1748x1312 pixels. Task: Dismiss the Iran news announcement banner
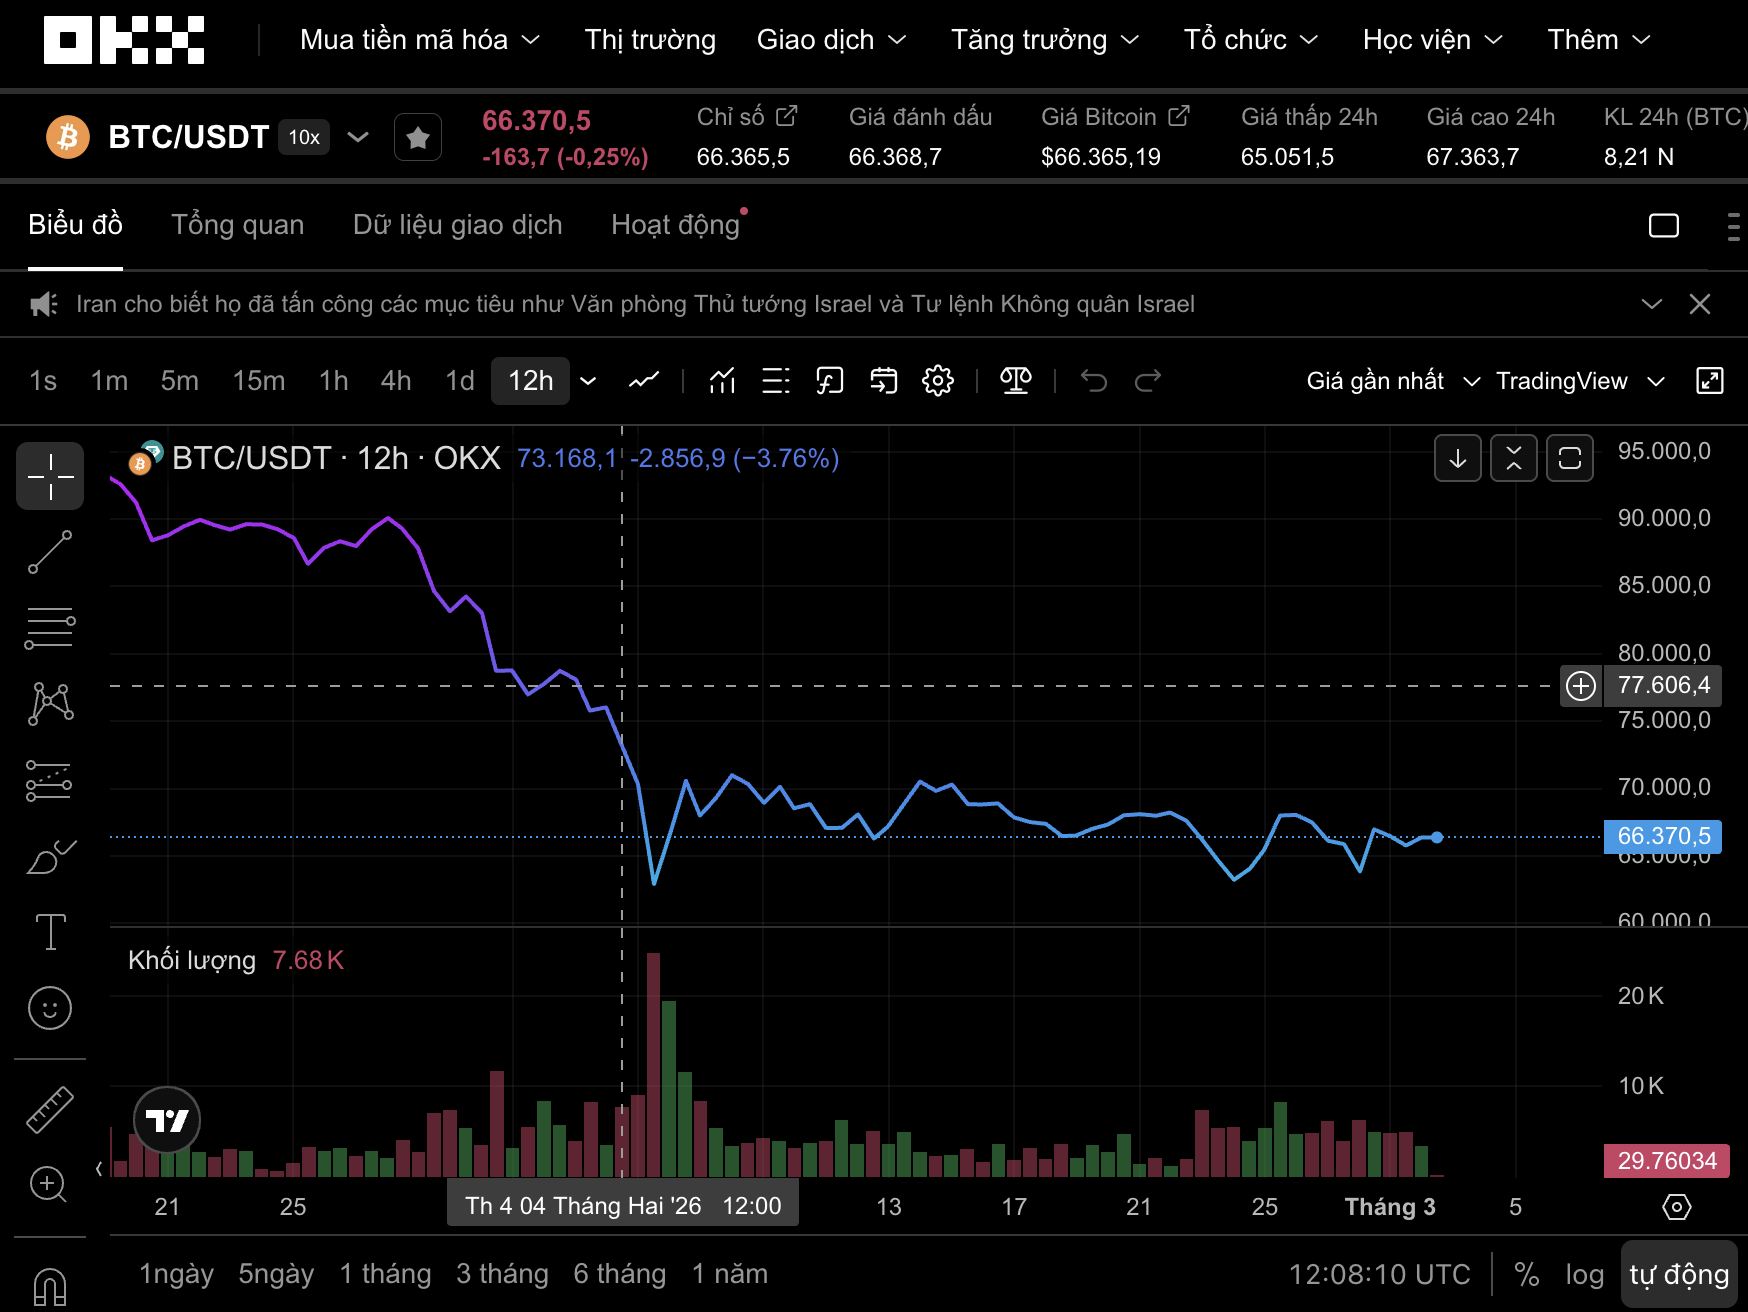point(1700,304)
